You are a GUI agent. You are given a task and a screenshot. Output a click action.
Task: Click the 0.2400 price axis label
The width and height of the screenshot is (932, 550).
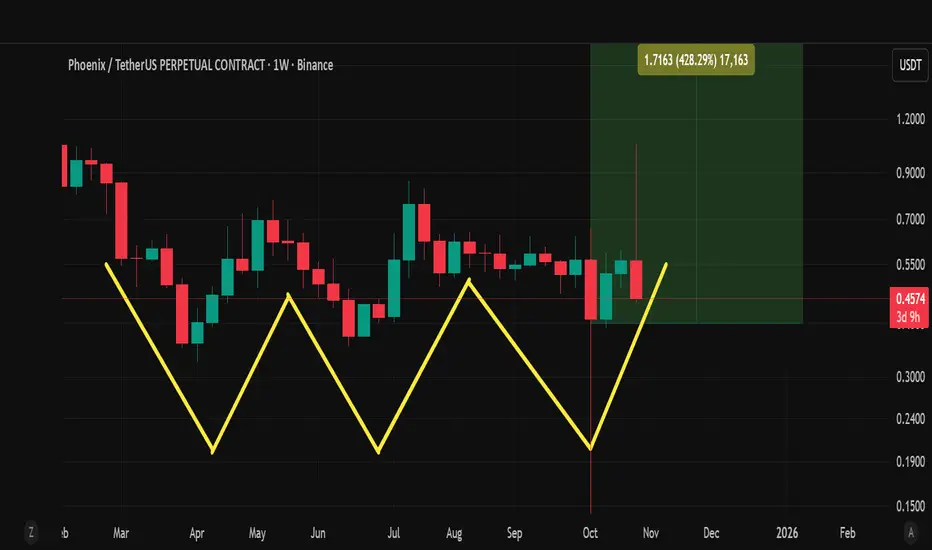[x=911, y=419]
